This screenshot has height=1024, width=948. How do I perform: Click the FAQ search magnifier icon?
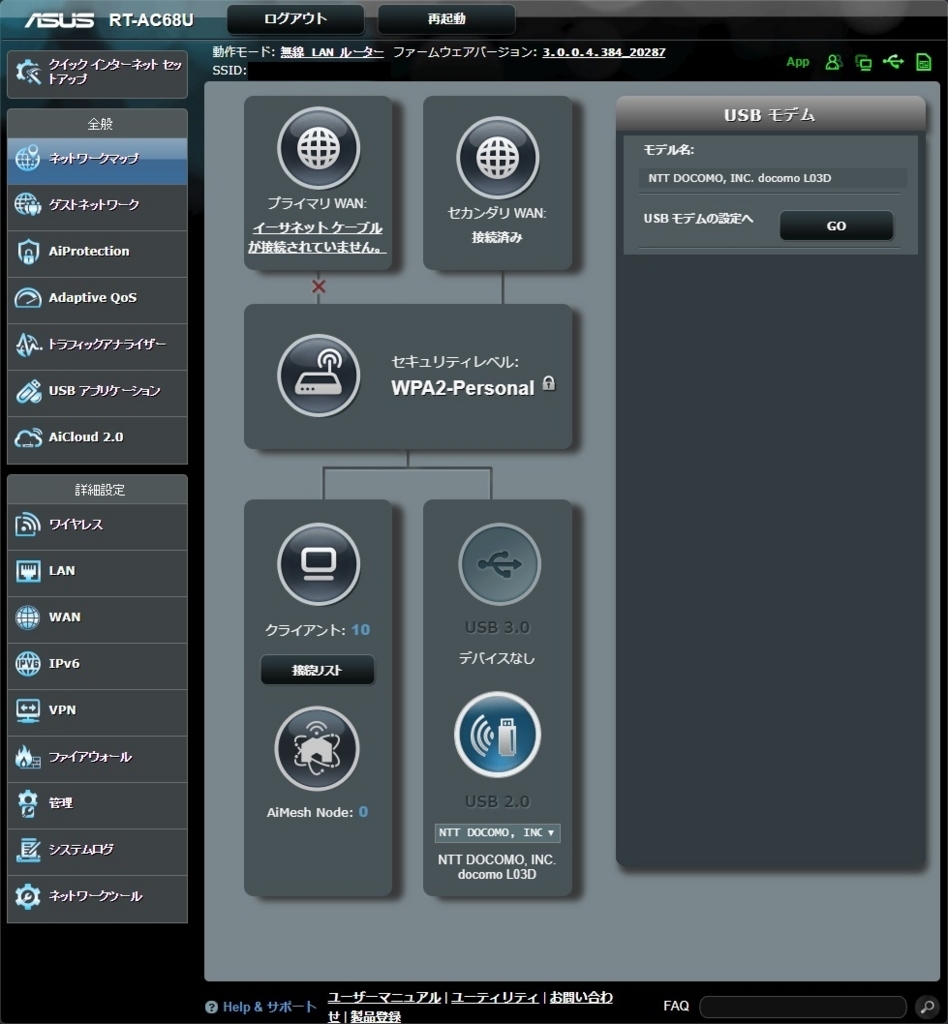point(927,1006)
